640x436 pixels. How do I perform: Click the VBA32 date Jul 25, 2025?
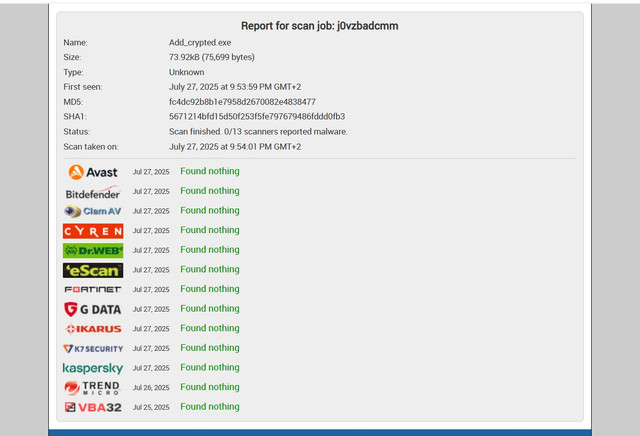151,407
